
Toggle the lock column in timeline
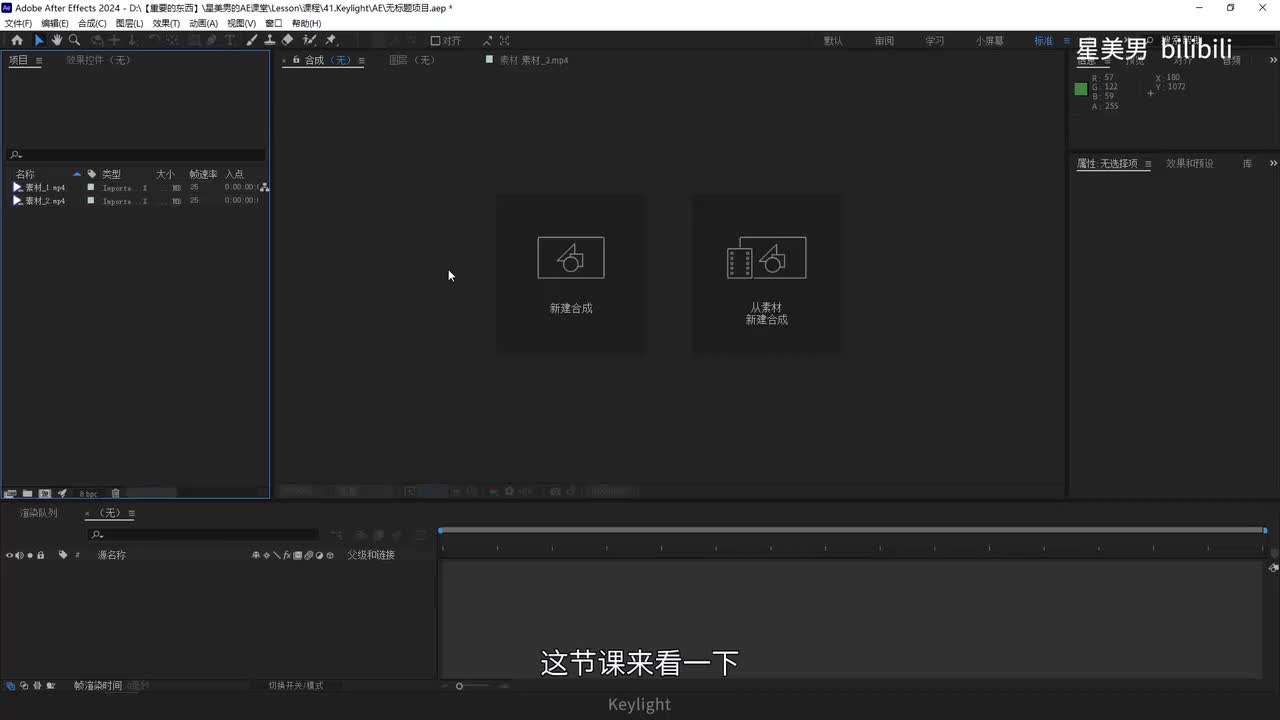click(40, 555)
